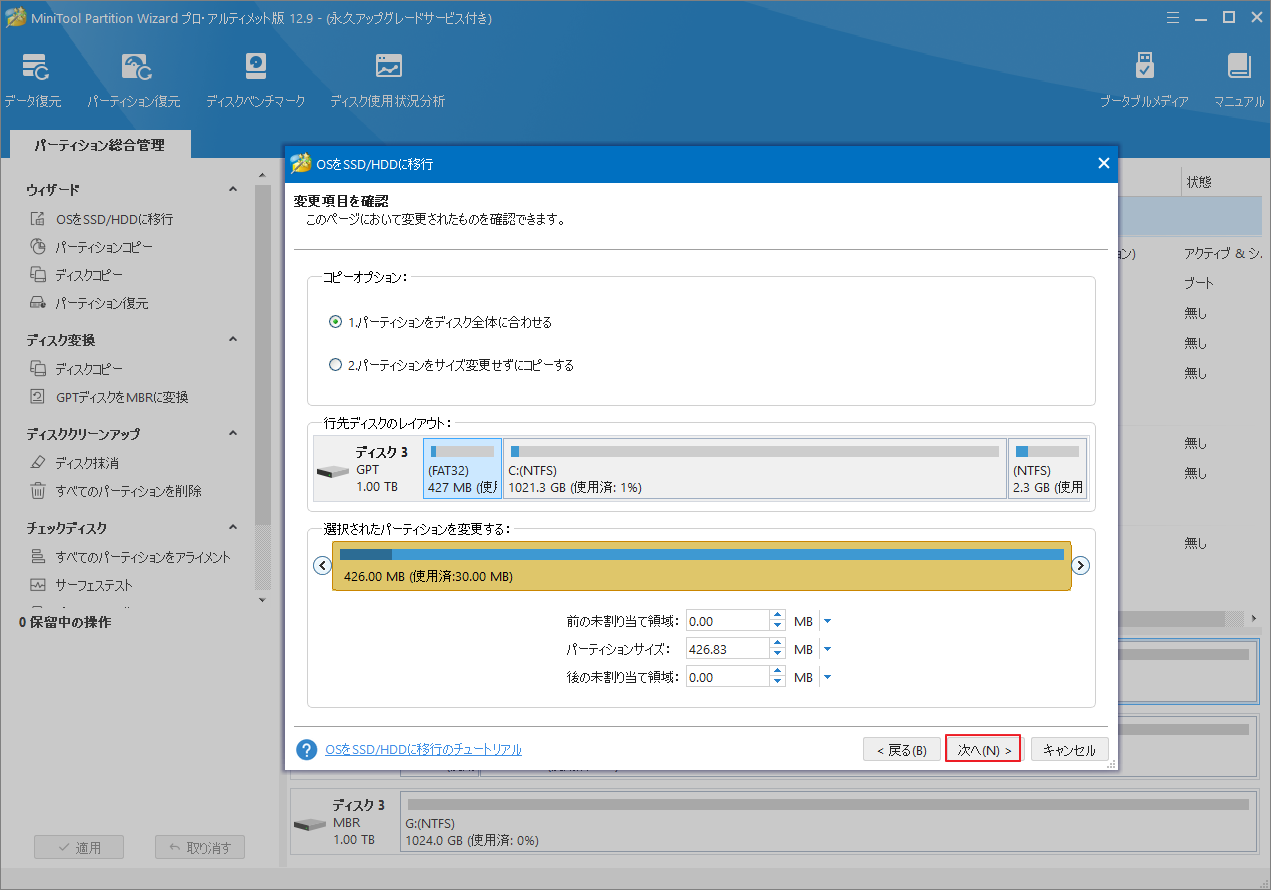Switch to パーティション総合管理 tab

99,145
